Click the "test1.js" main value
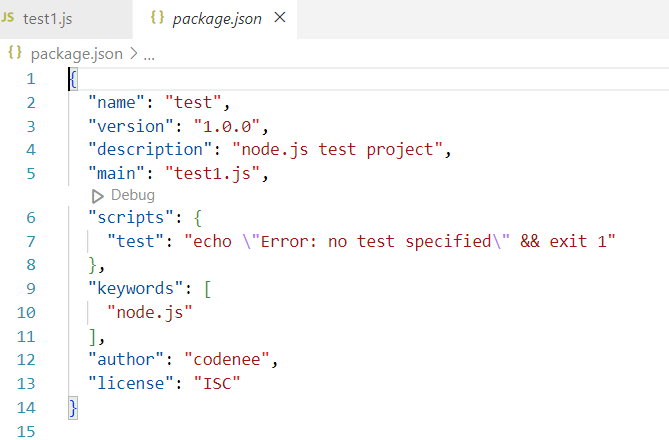 (212, 174)
